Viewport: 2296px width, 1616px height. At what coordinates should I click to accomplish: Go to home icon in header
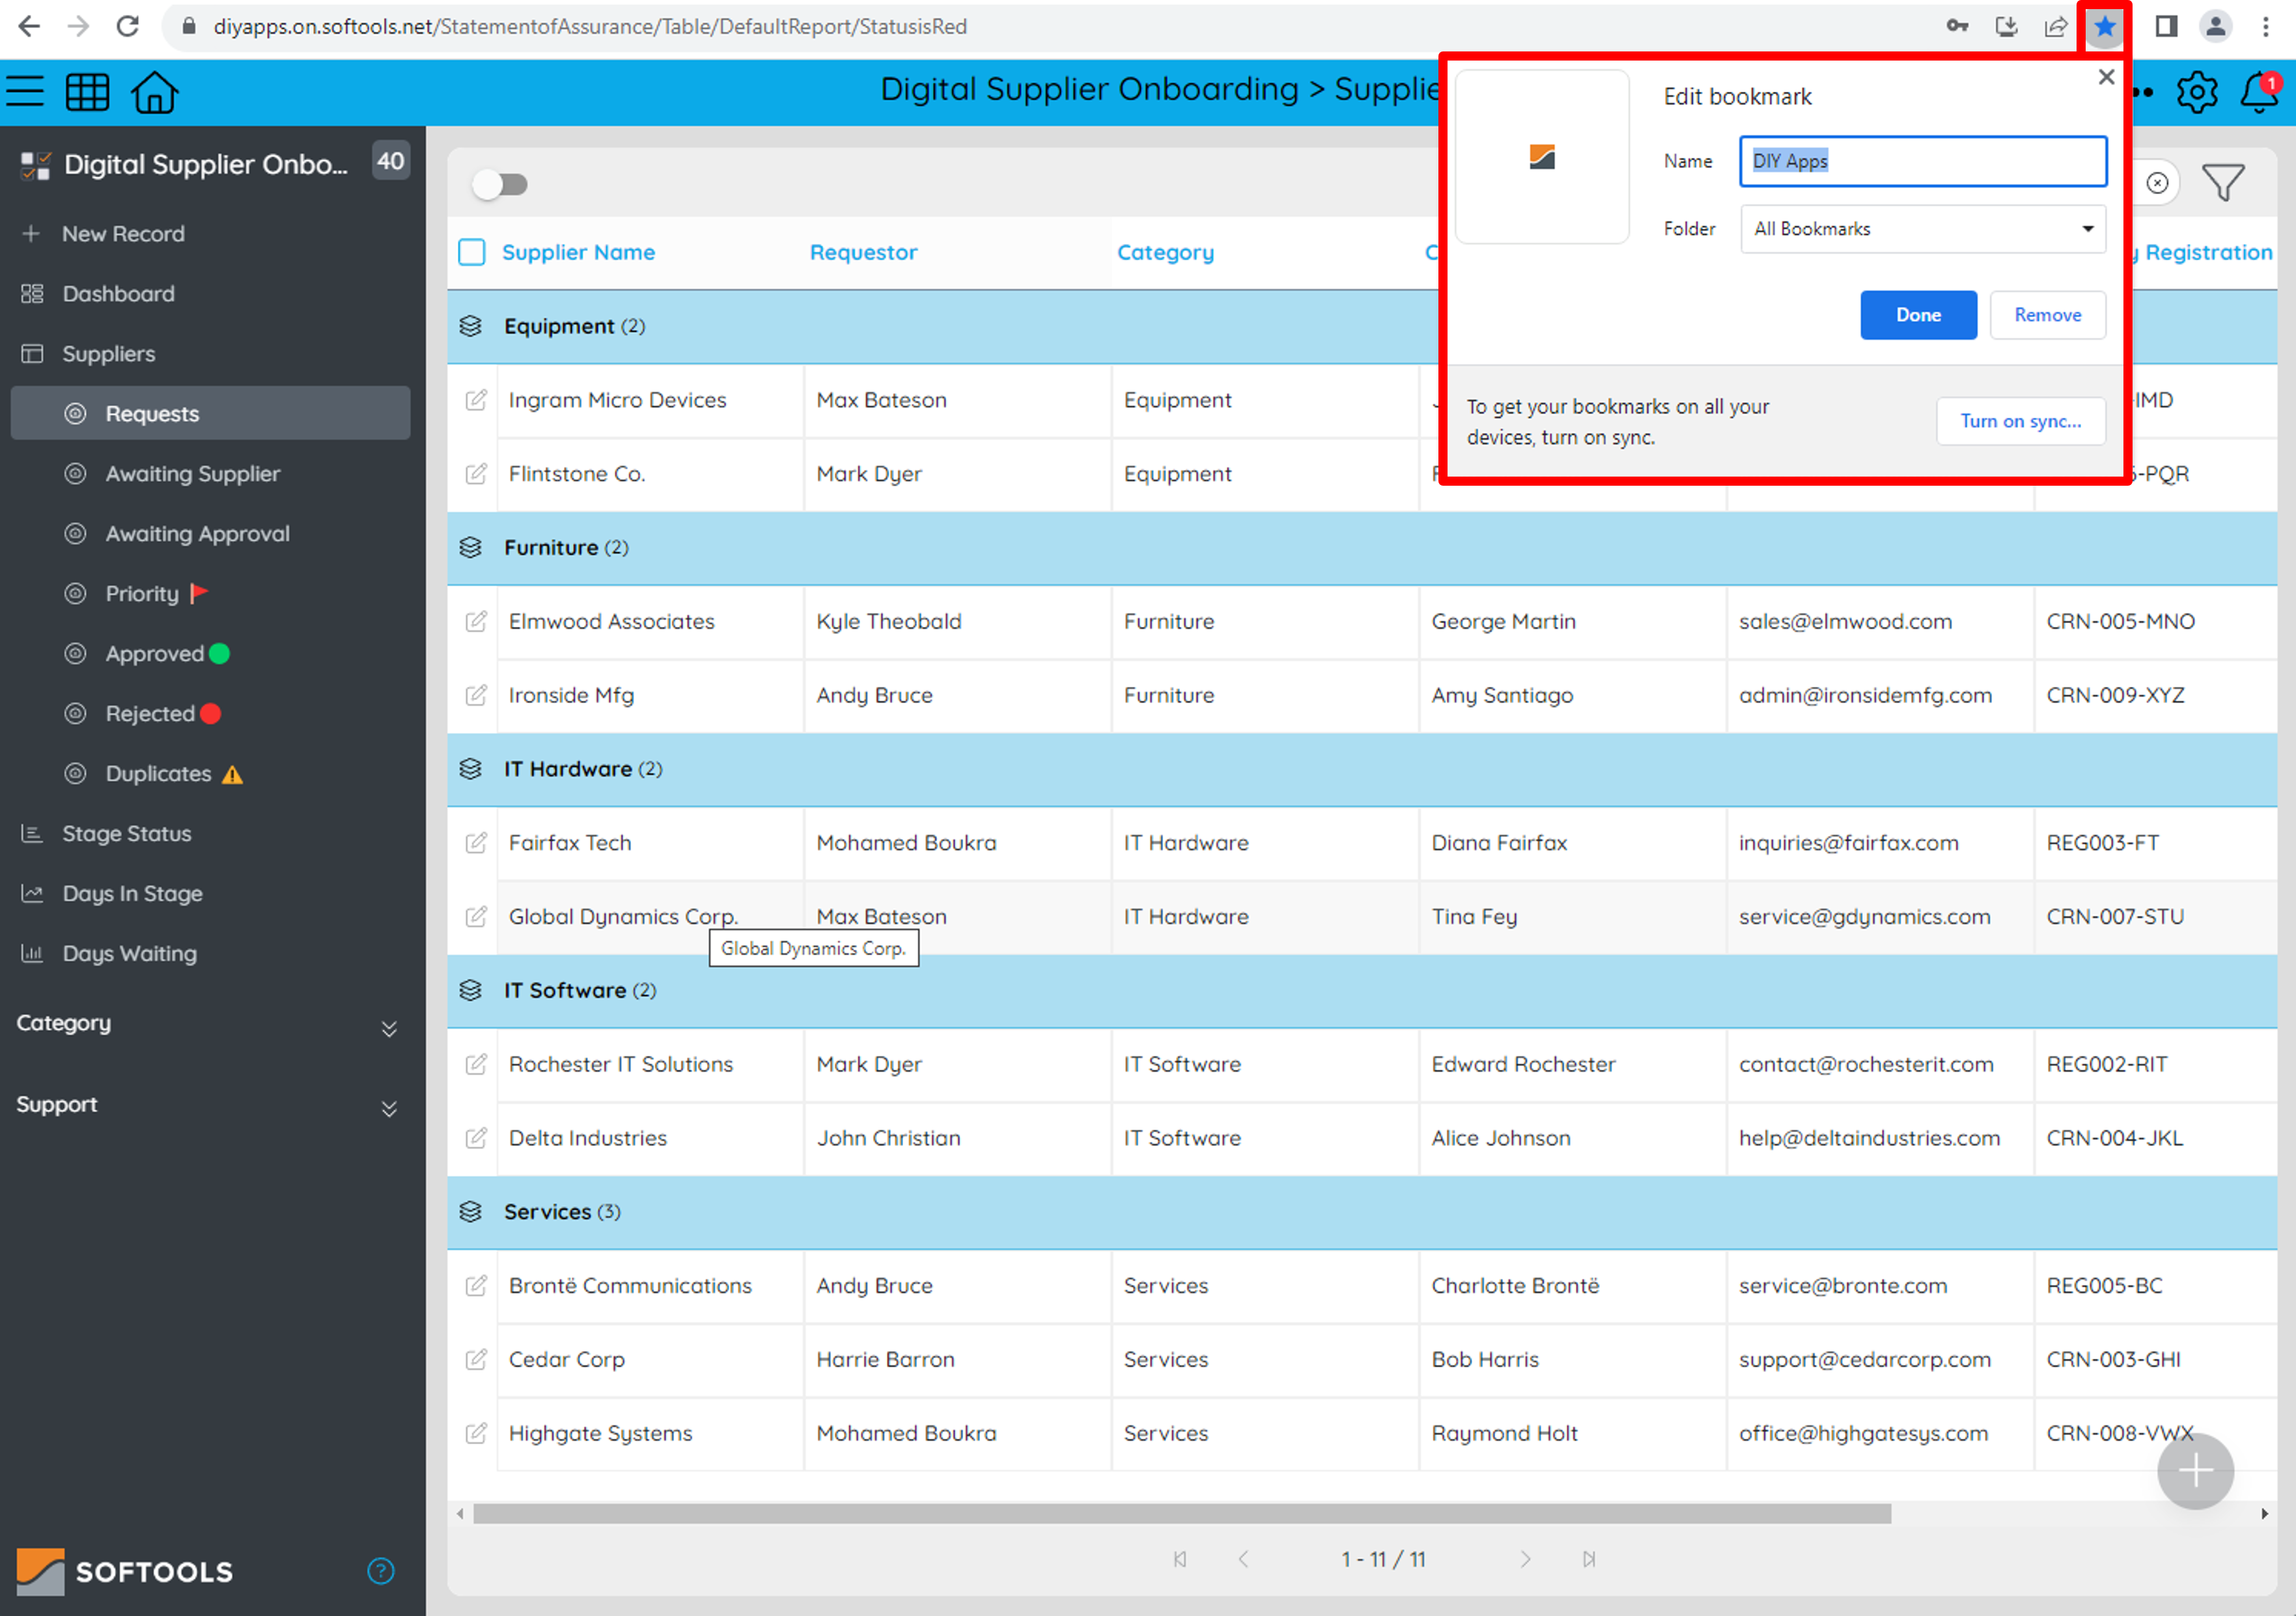click(x=155, y=92)
